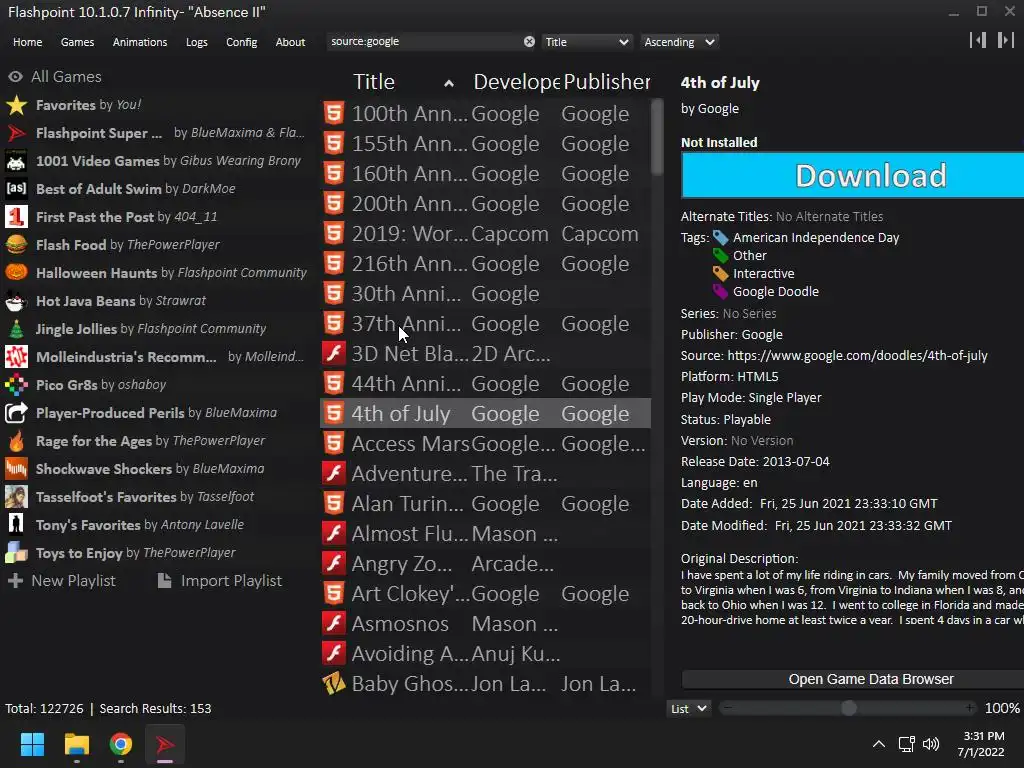Click the Google Doodle purple tag icon
This screenshot has width=1024, height=768.
[x=720, y=291]
